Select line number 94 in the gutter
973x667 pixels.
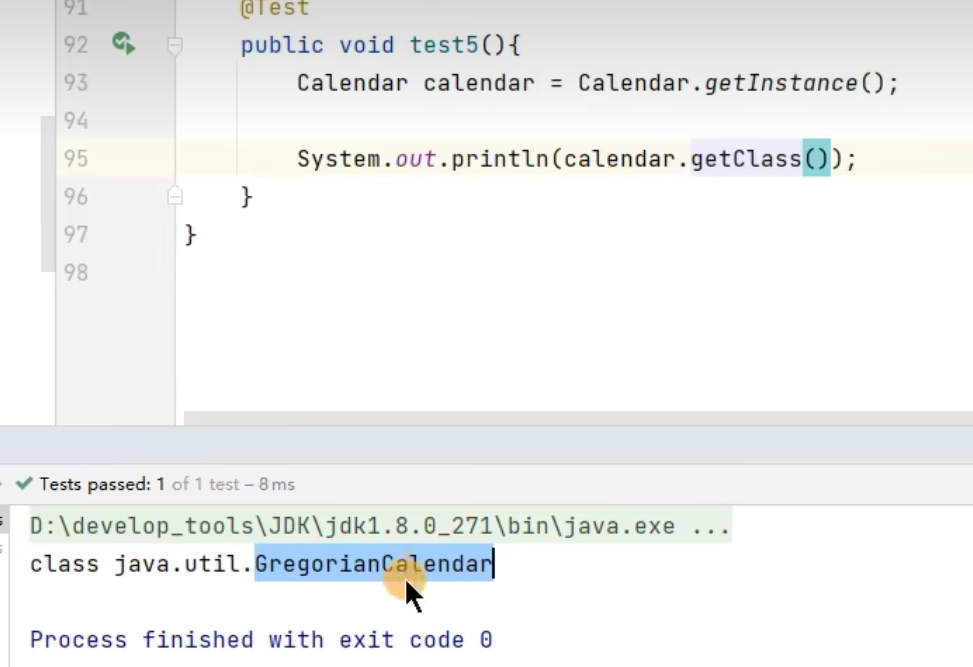click(x=76, y=120)
